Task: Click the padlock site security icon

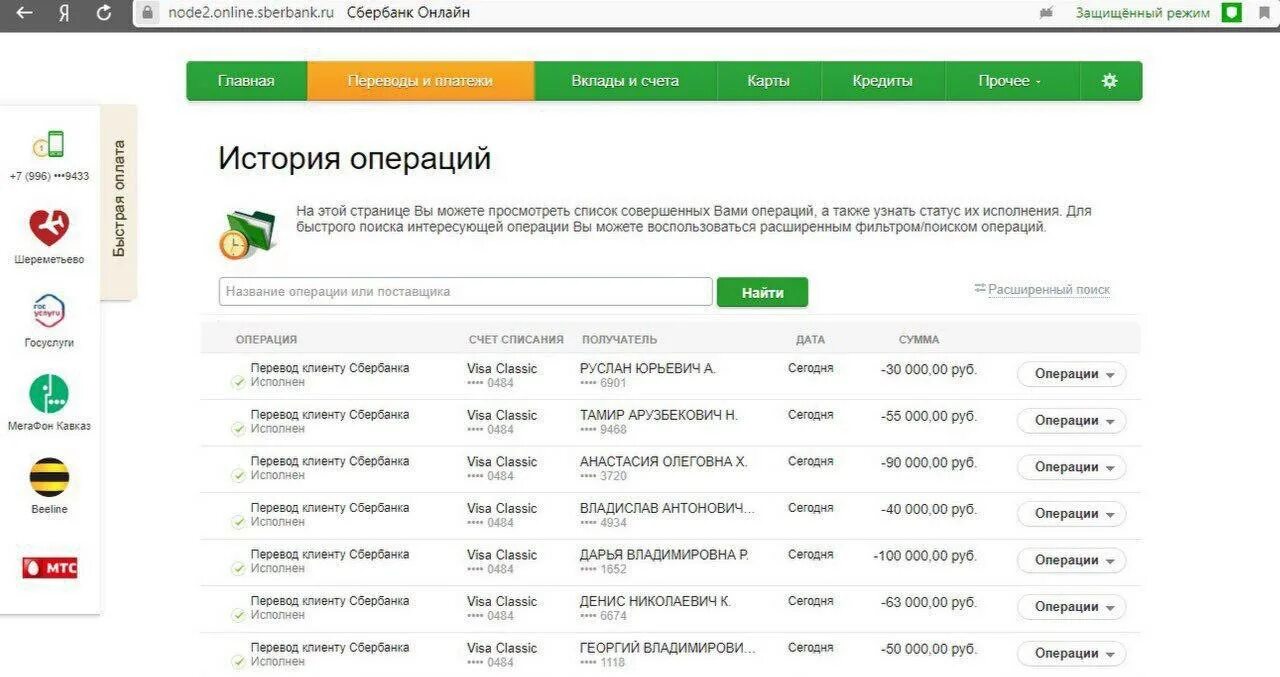Action: pos(149,13)
